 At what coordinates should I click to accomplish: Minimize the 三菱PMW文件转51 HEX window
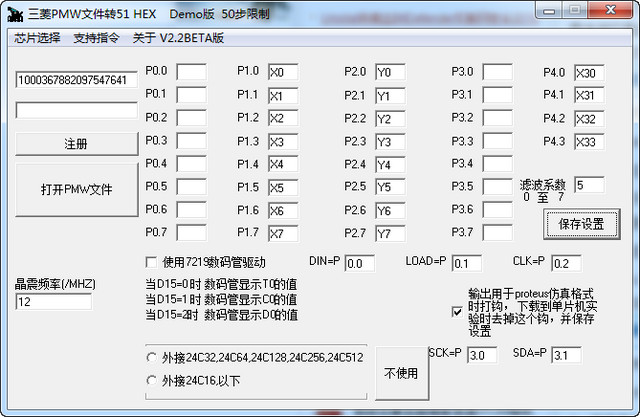click(x=549, y=10)
